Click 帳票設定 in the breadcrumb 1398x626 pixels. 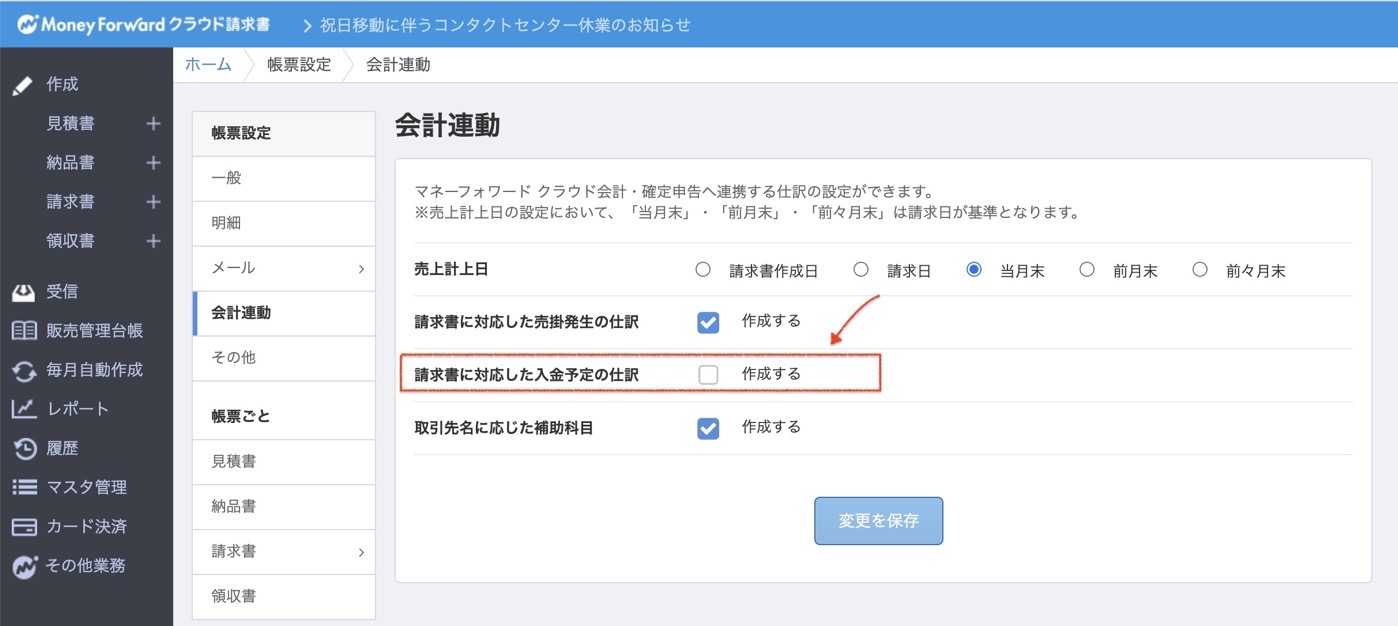pos(298,65)
